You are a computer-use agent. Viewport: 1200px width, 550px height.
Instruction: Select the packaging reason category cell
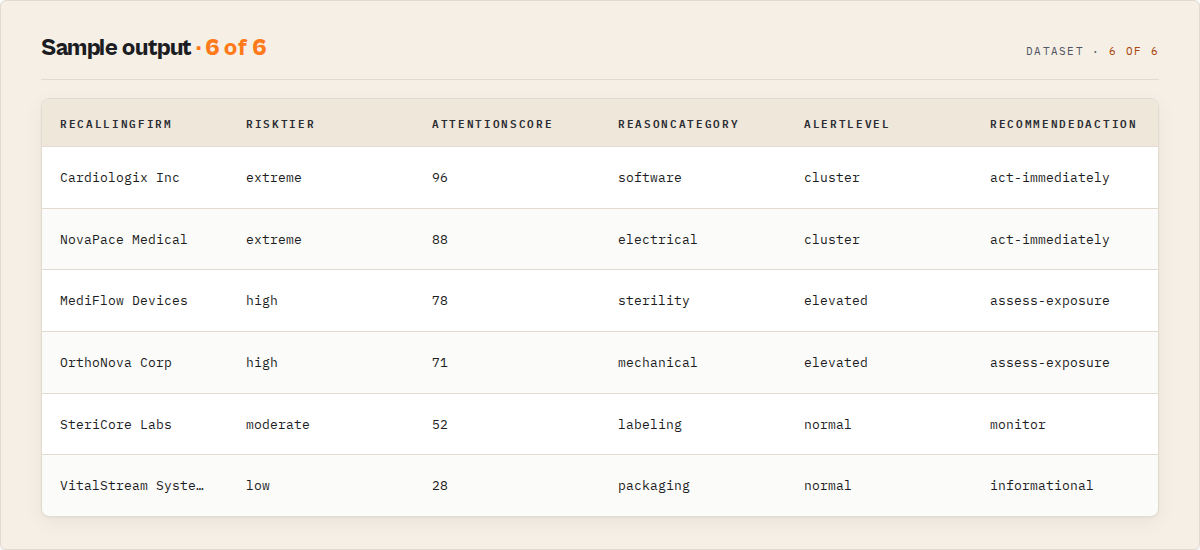[654, 486]
